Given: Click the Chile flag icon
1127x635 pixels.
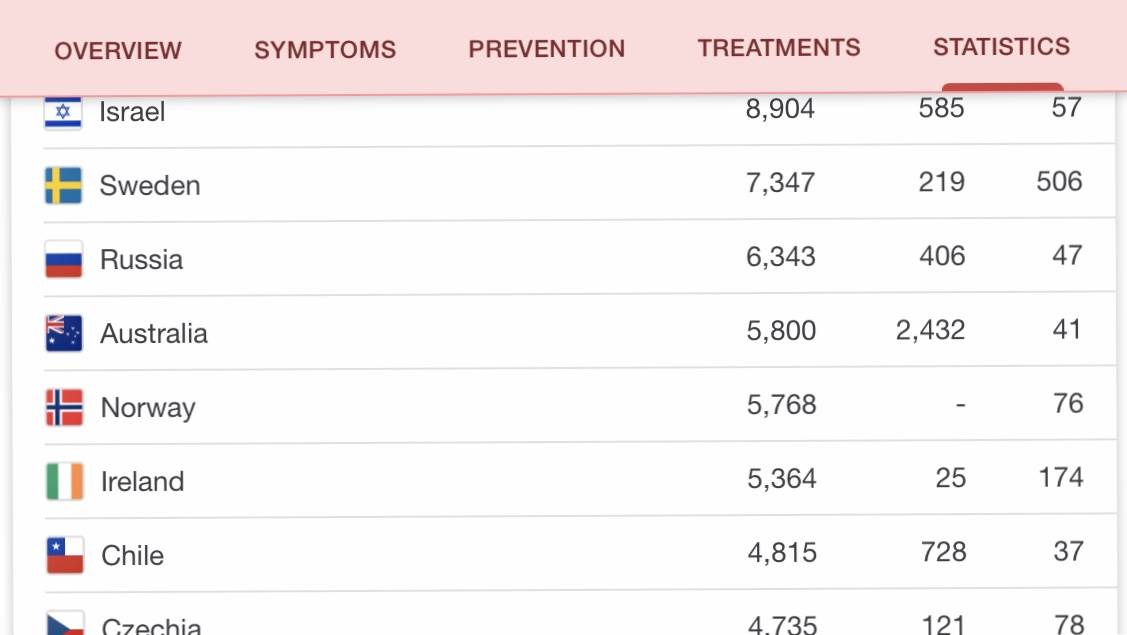Looking at the screenshot, I should pos(65,555).
